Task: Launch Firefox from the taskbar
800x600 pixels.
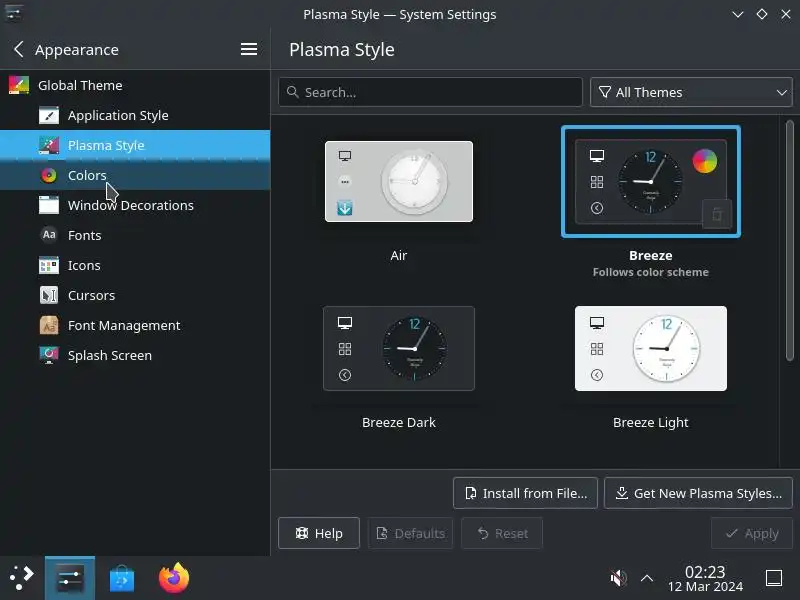Action: point(173,578)
